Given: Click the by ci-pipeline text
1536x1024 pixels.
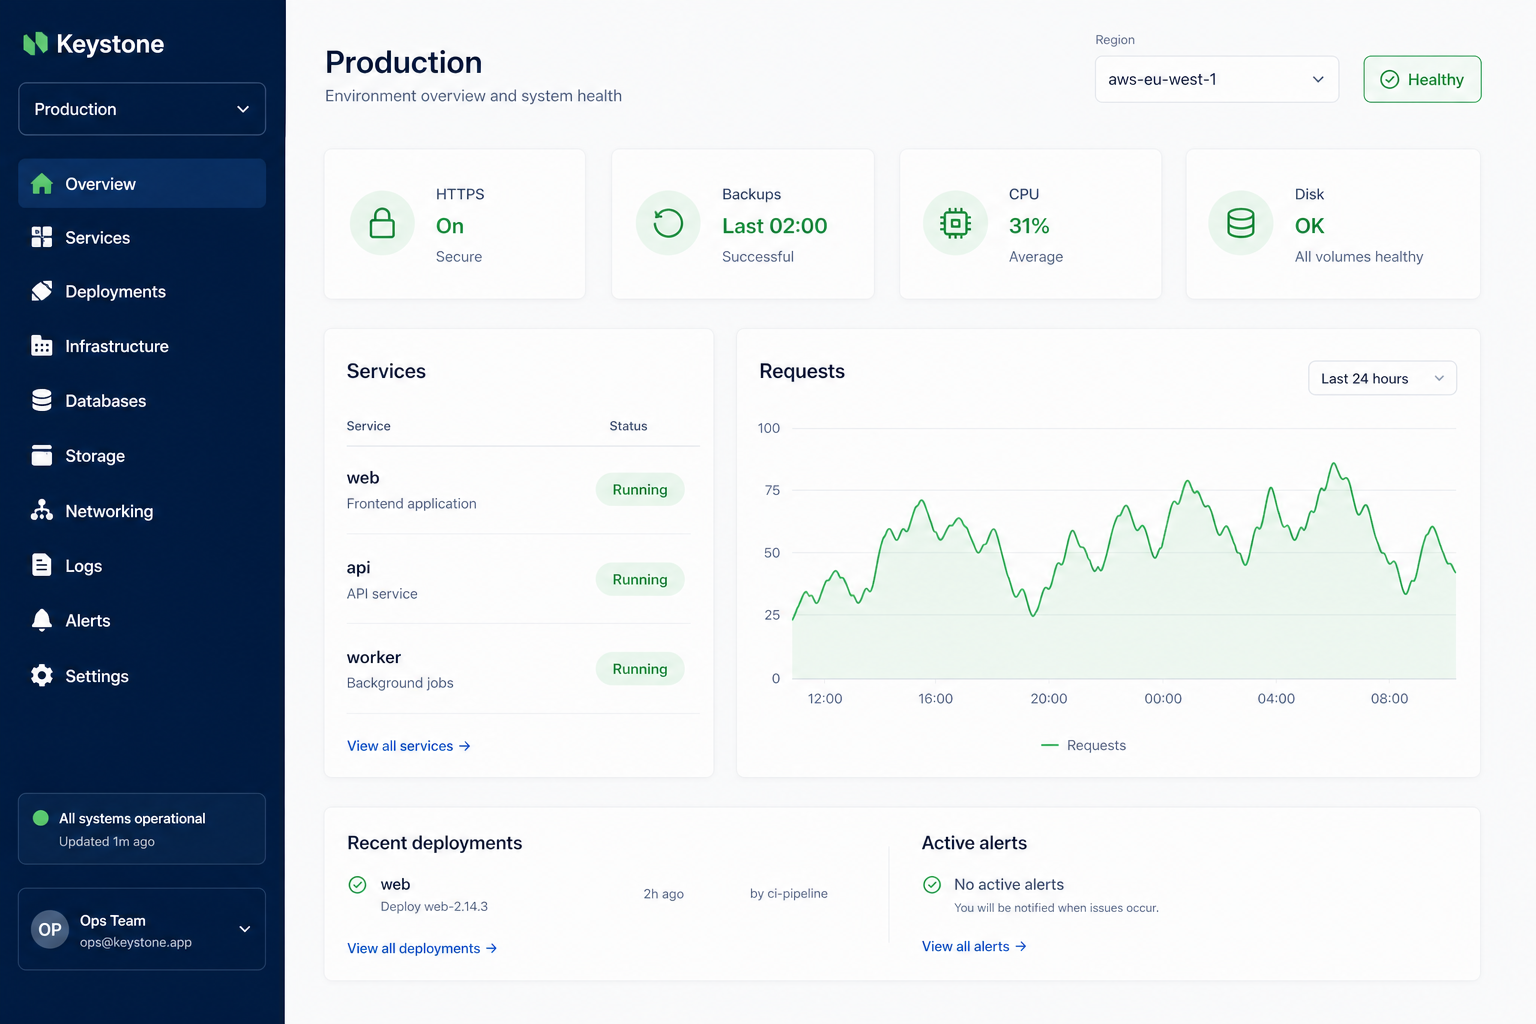Looking at the screenshot, I should (789, 893).
